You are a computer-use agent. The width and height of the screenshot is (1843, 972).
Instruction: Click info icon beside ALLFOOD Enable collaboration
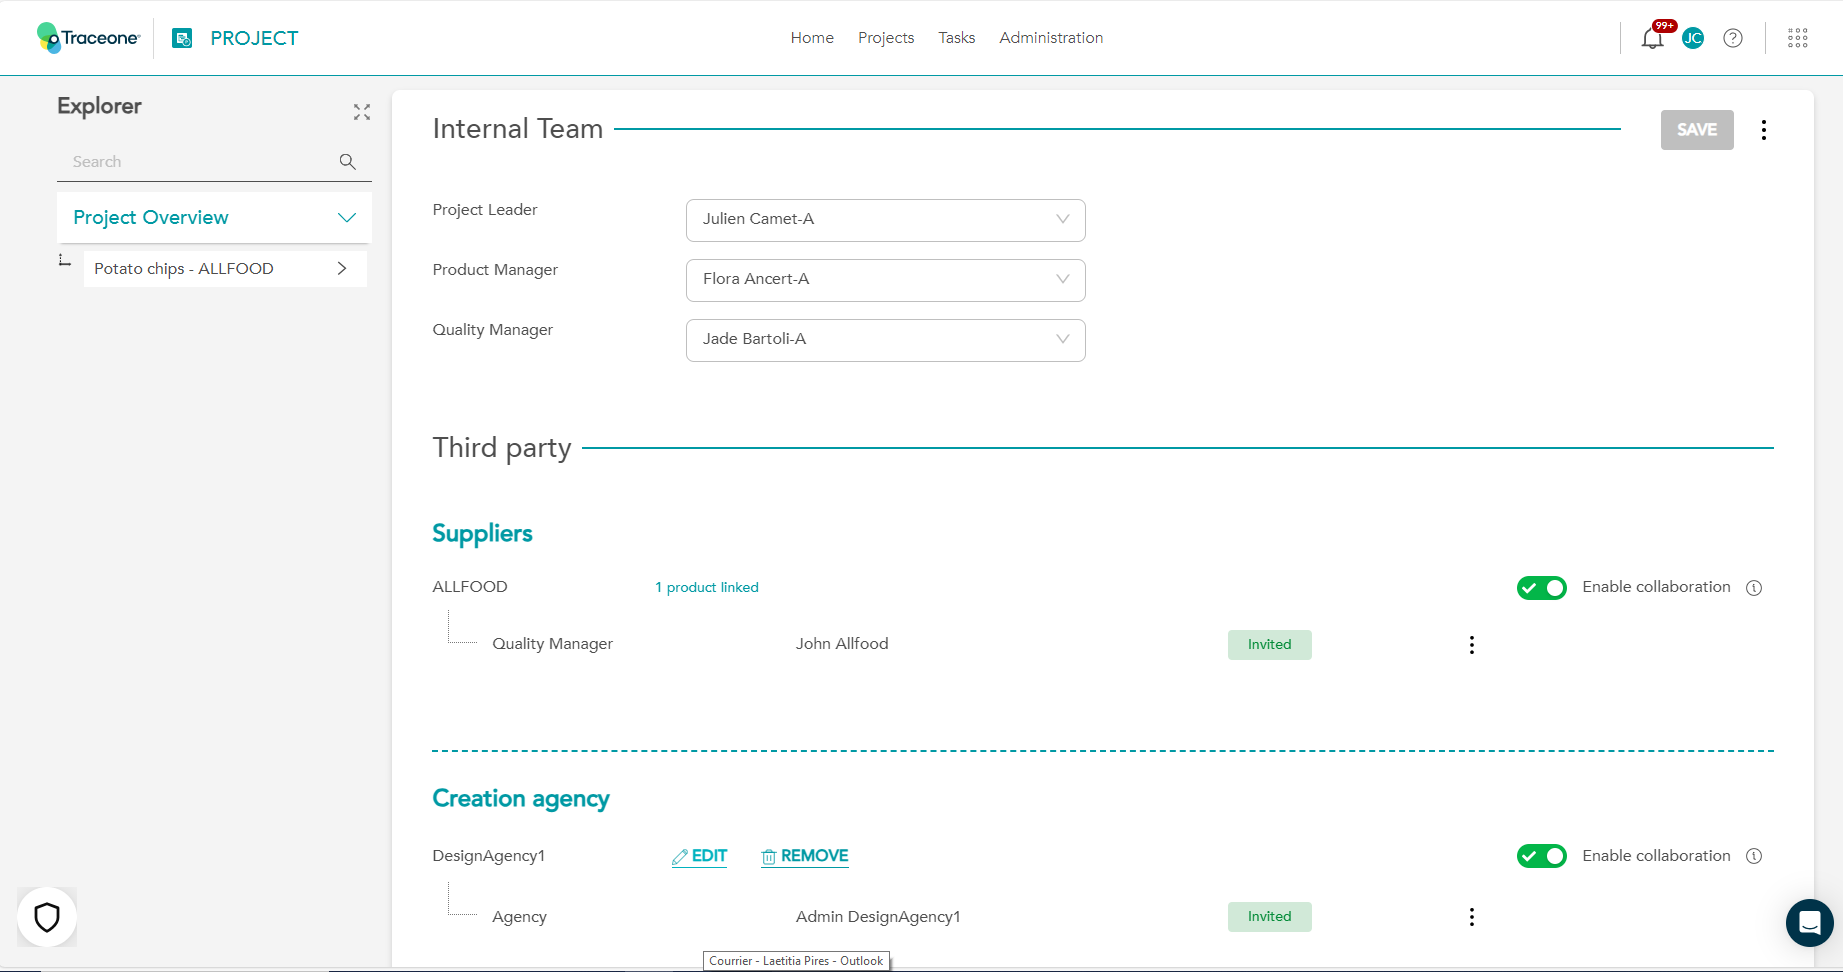coord(1754,588)
